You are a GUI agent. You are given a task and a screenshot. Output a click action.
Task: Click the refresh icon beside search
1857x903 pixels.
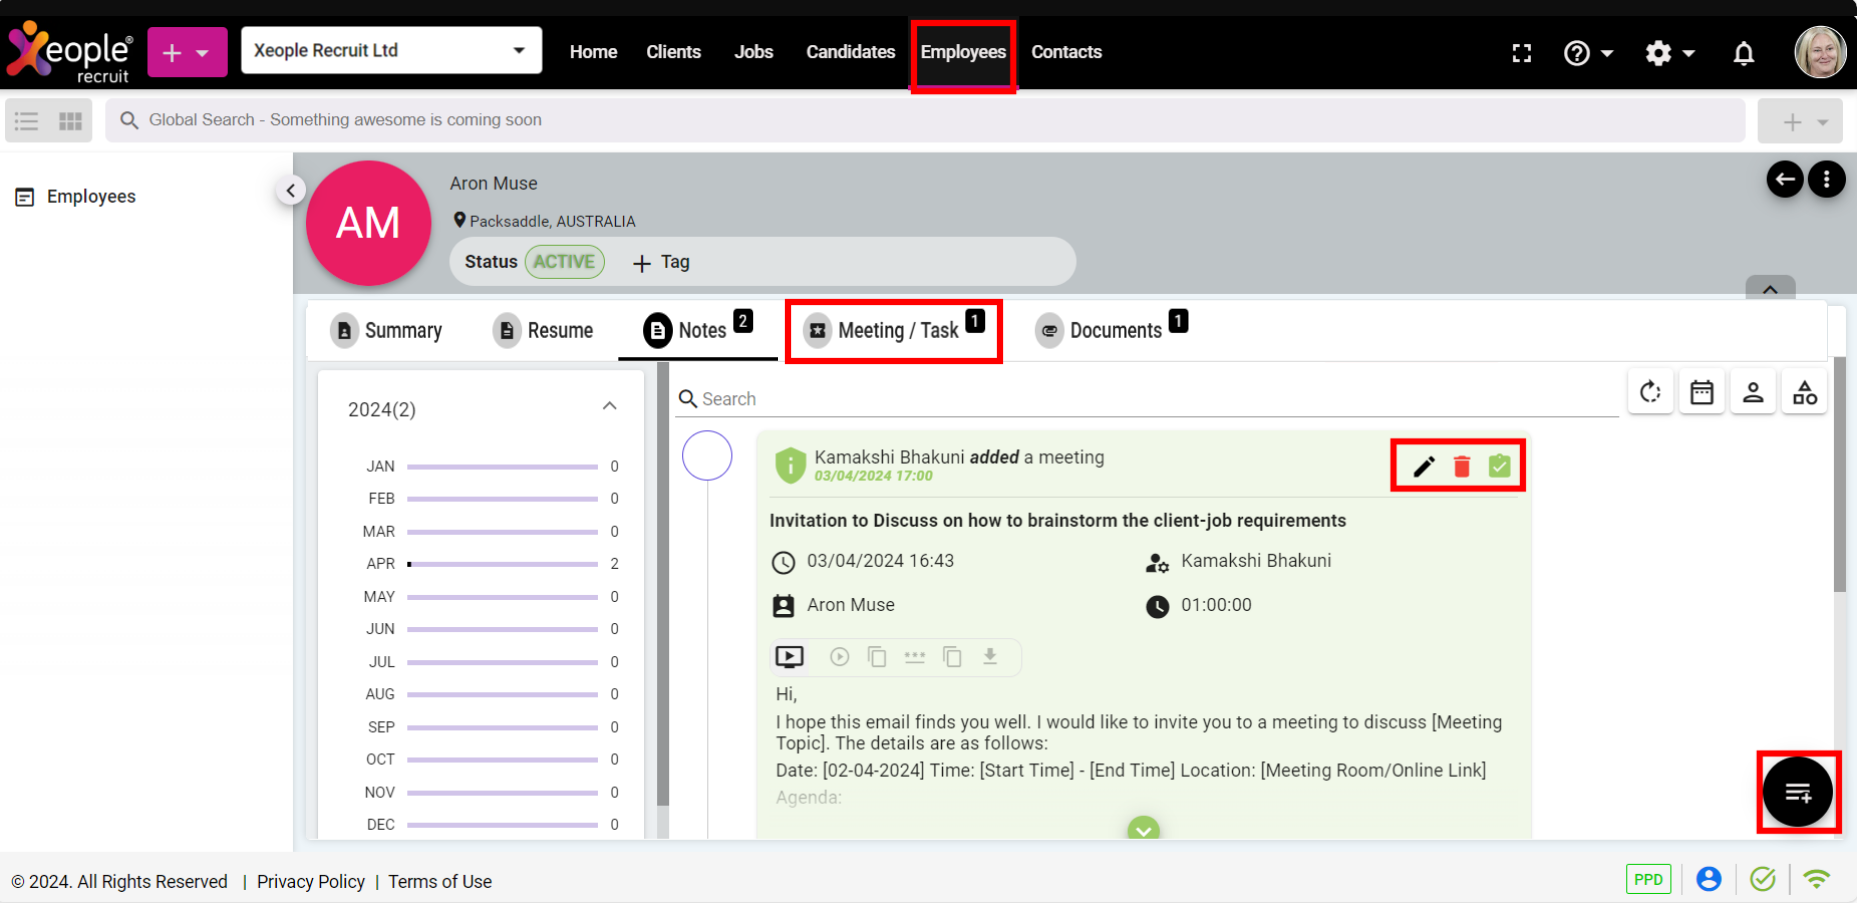click(1650, 392)
